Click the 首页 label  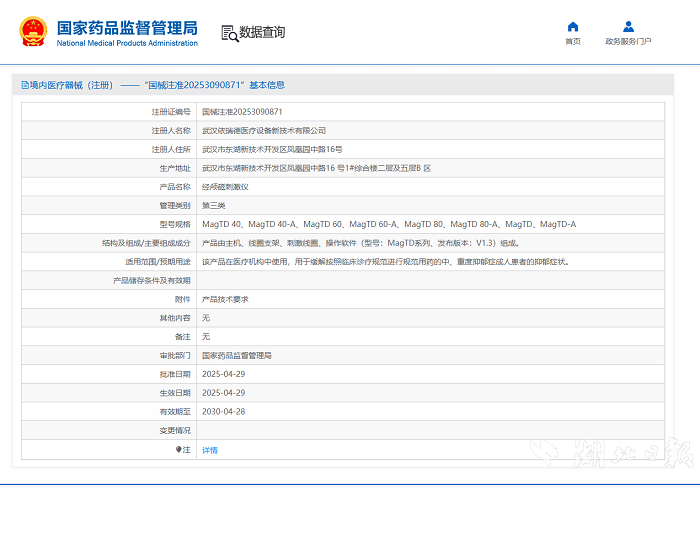tap(573, 42)
